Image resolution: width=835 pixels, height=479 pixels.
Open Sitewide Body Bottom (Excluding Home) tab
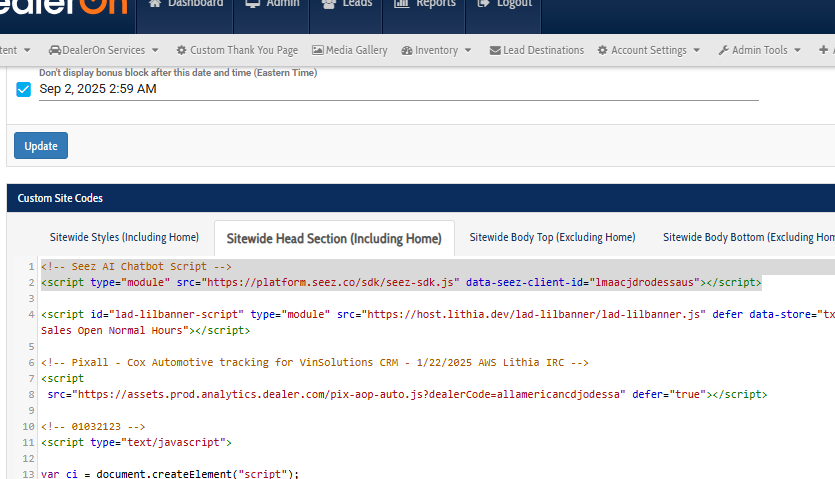click(748, 237)
